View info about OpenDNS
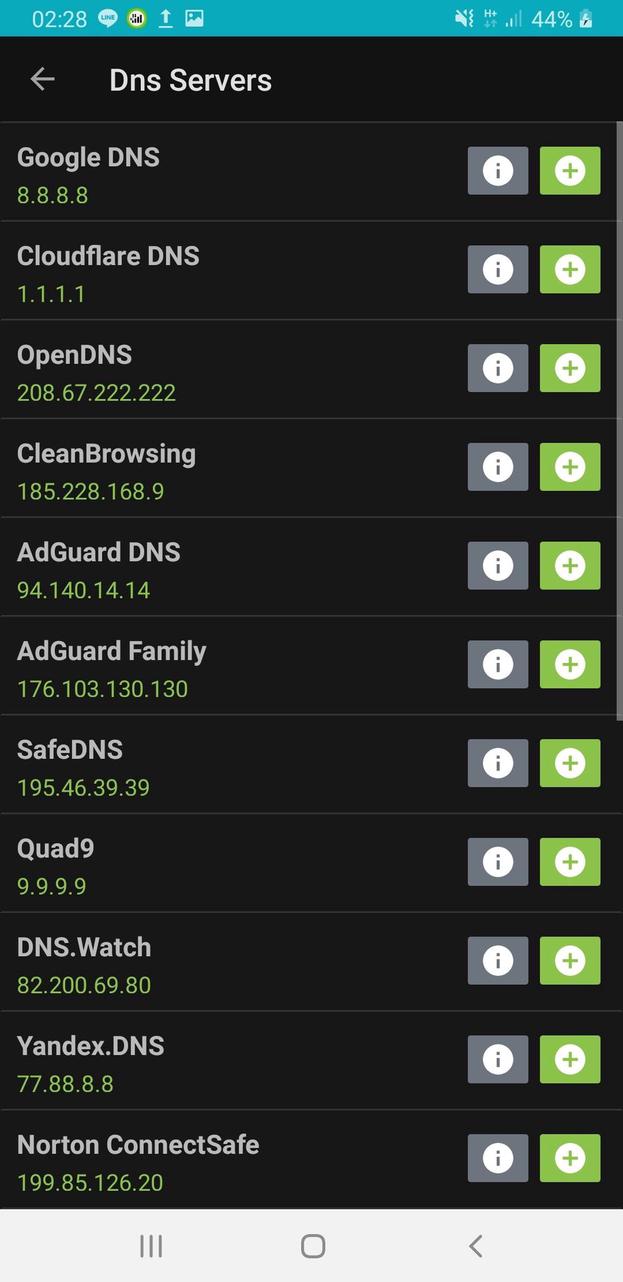Screen dimensions: 623x1282 coord(497,367)
